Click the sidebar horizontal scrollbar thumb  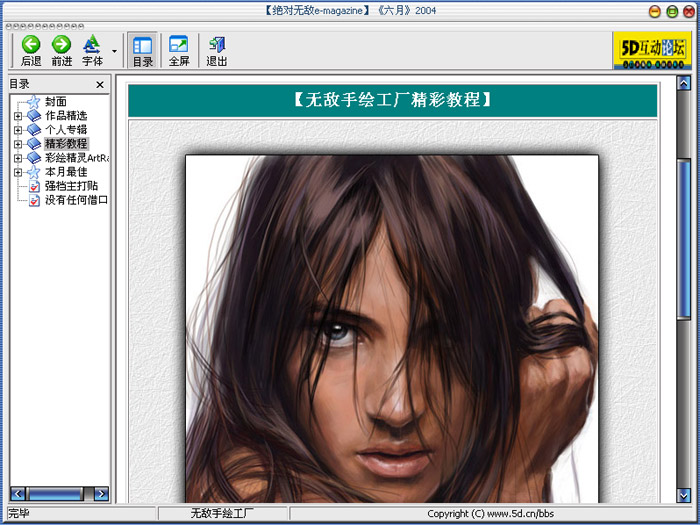click(x=55, y=494)
